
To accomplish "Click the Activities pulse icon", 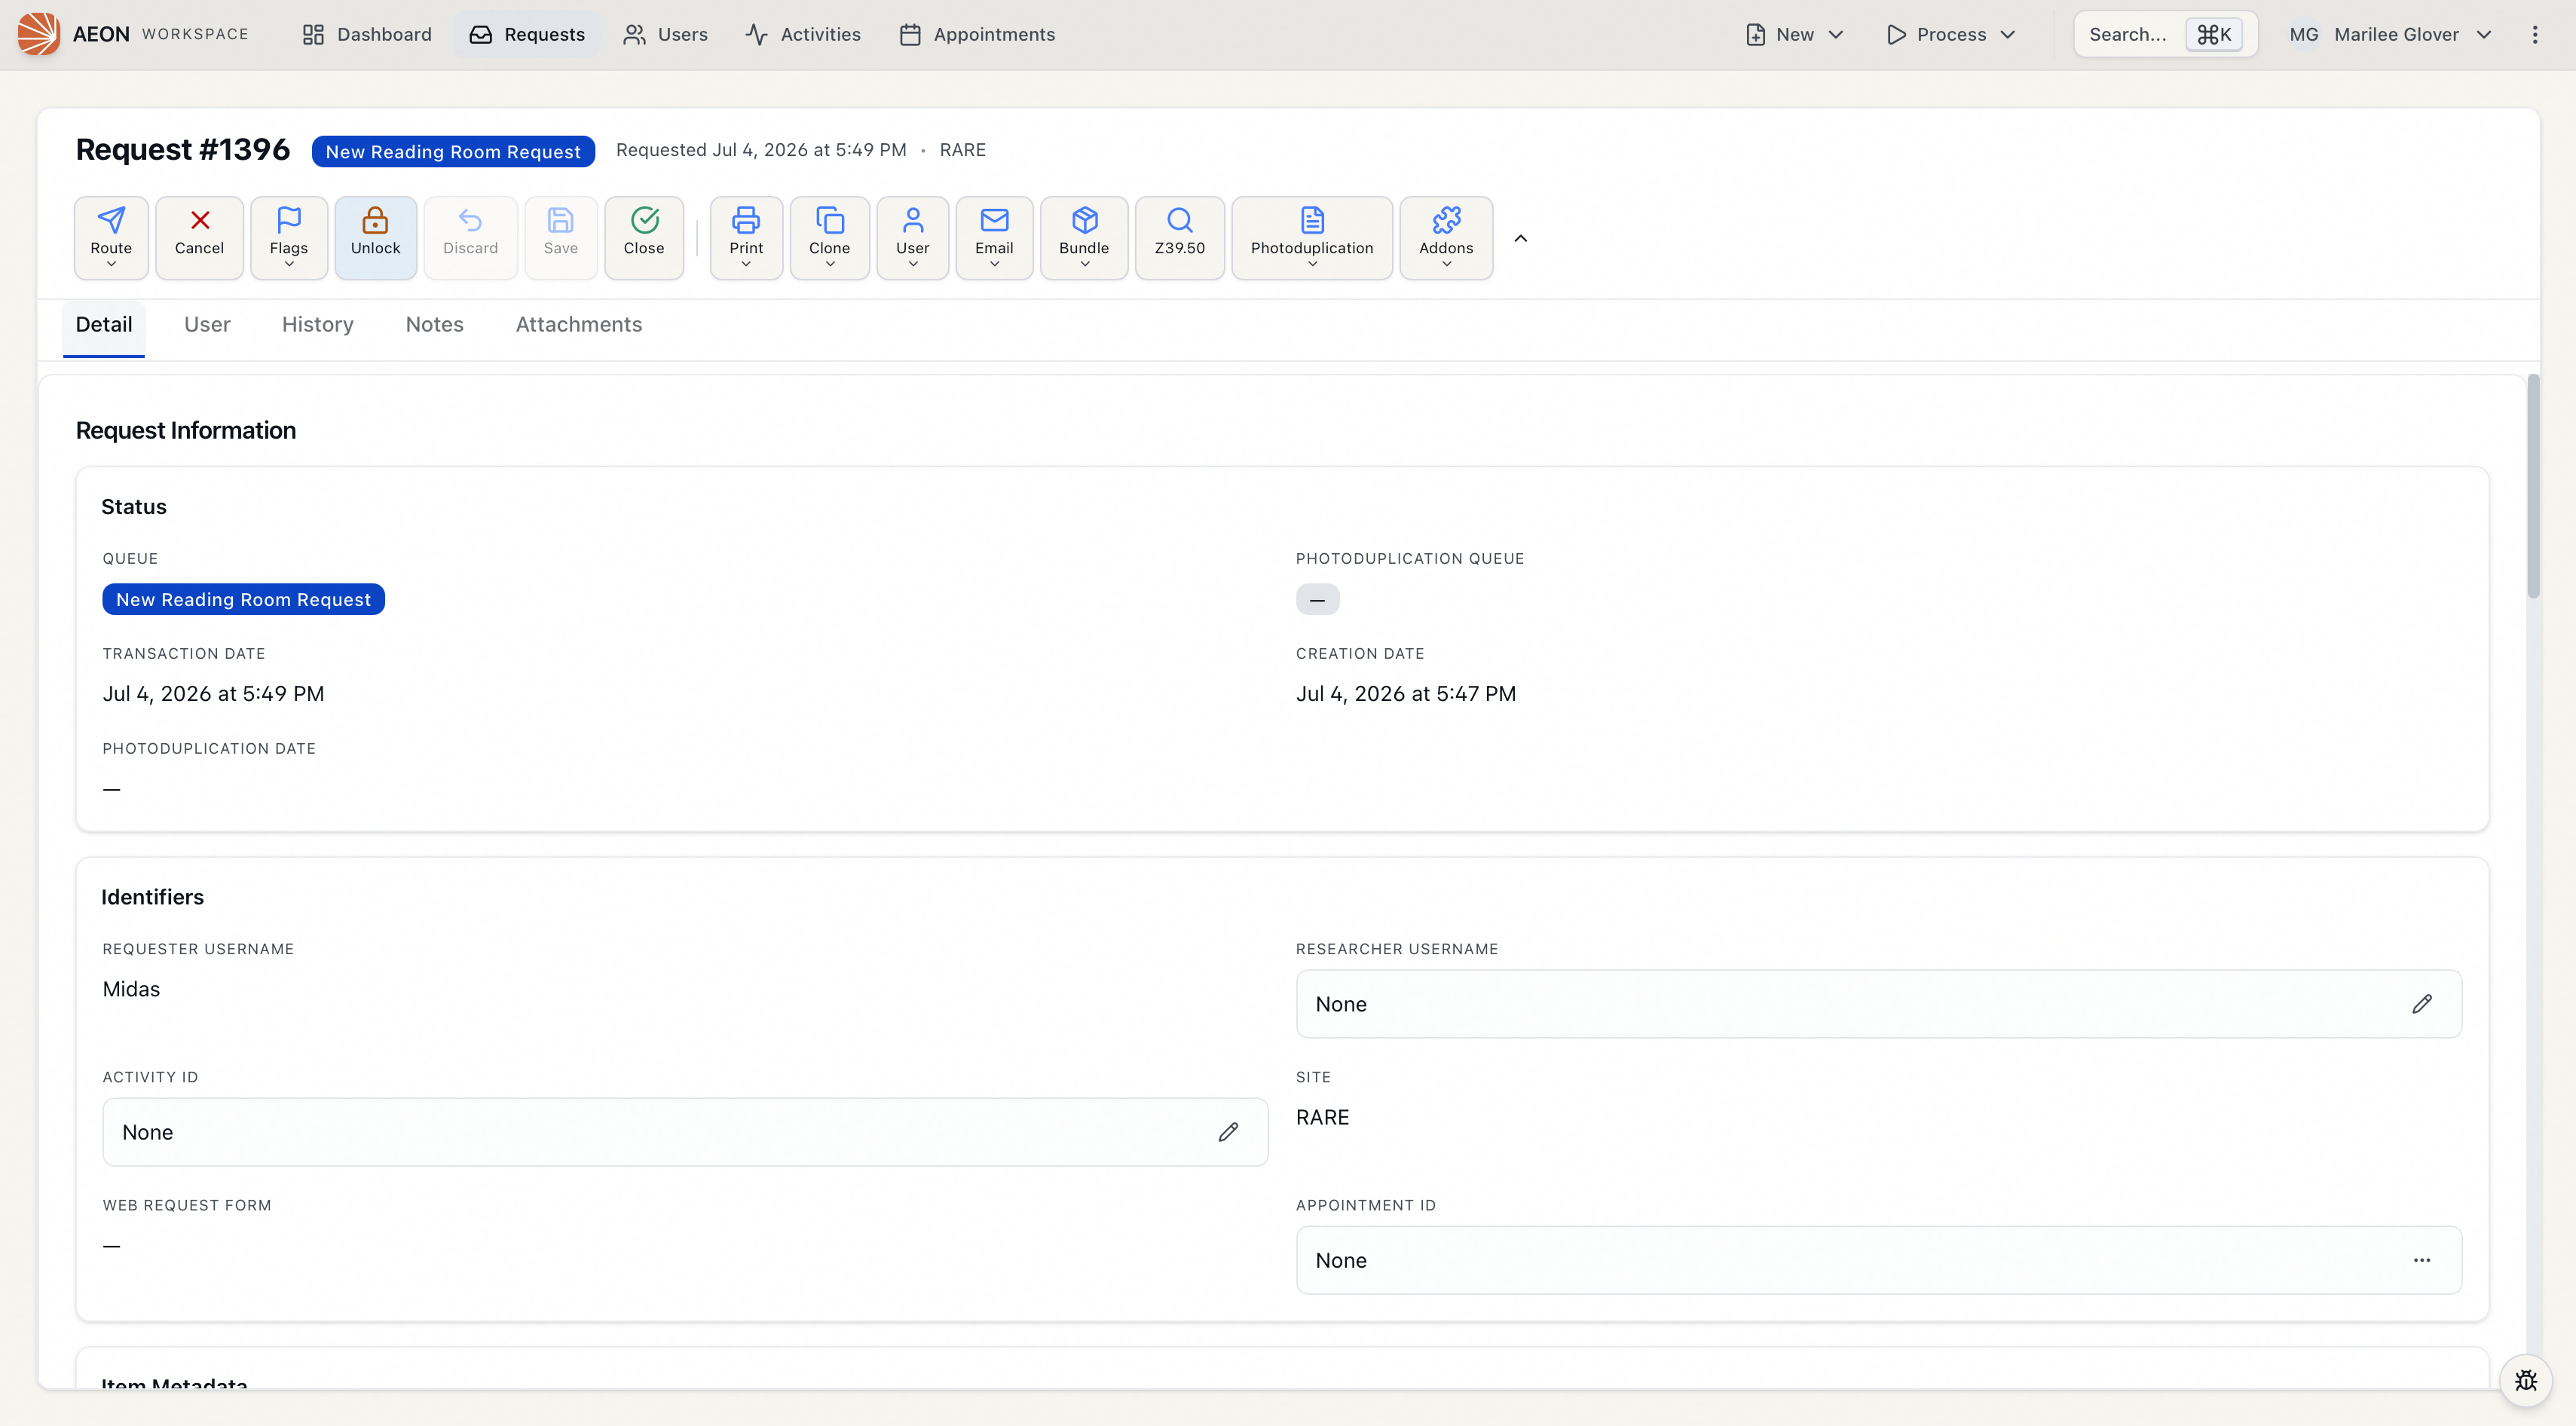I will [756, 34].
